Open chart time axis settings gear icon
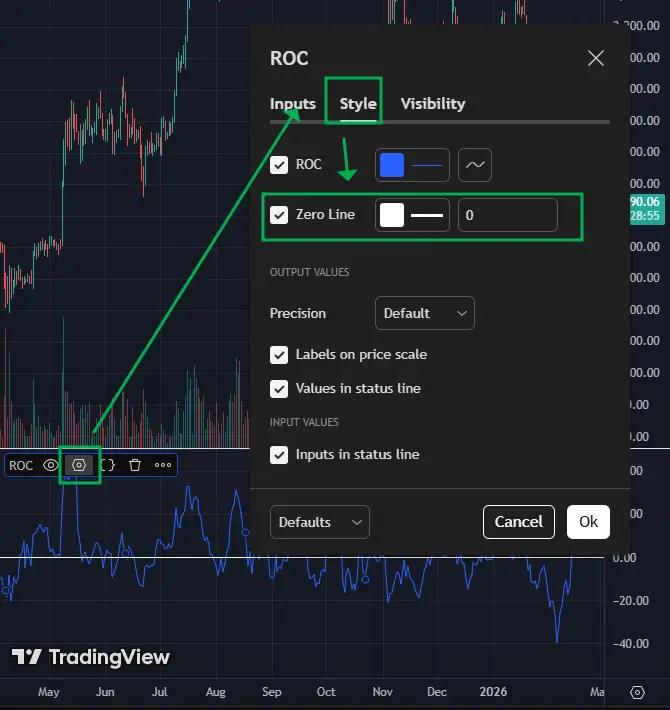The height and width of the screenshot is (710, 670). point(637,692)
